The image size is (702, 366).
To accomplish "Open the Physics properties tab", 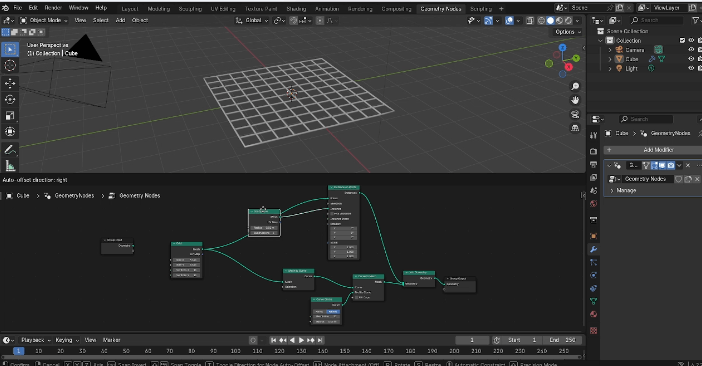I will tap(594, 275).
